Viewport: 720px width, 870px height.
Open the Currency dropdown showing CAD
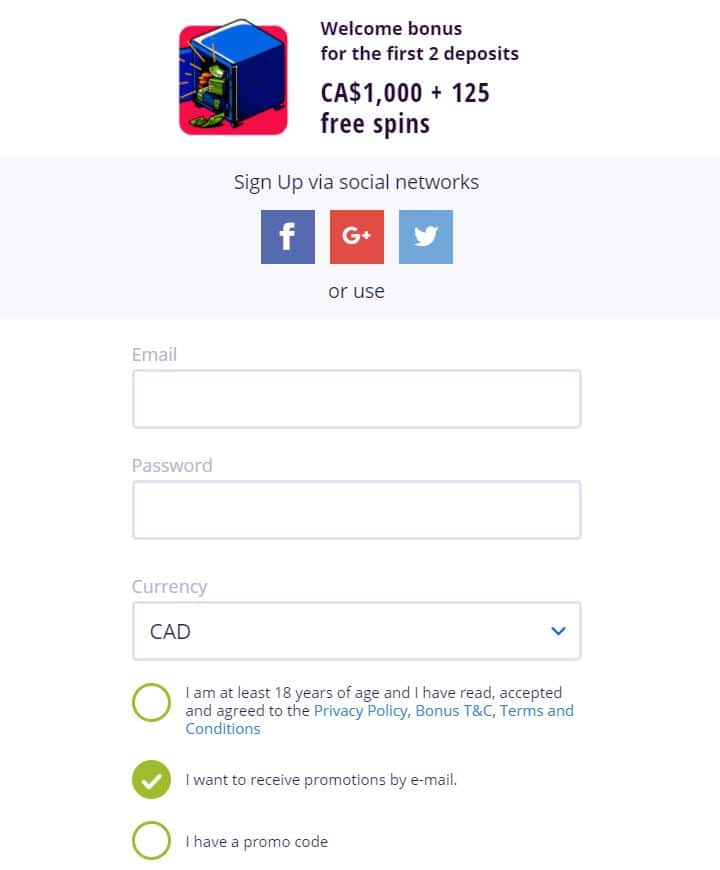click(x=340, y=631)
